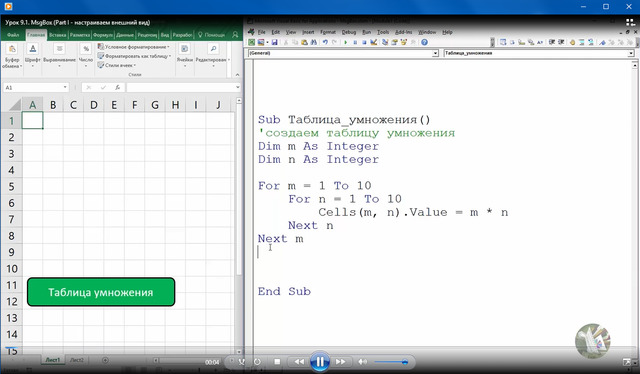Click the View Microsoft Excel icon in VBA toolbar

[251, 42]
